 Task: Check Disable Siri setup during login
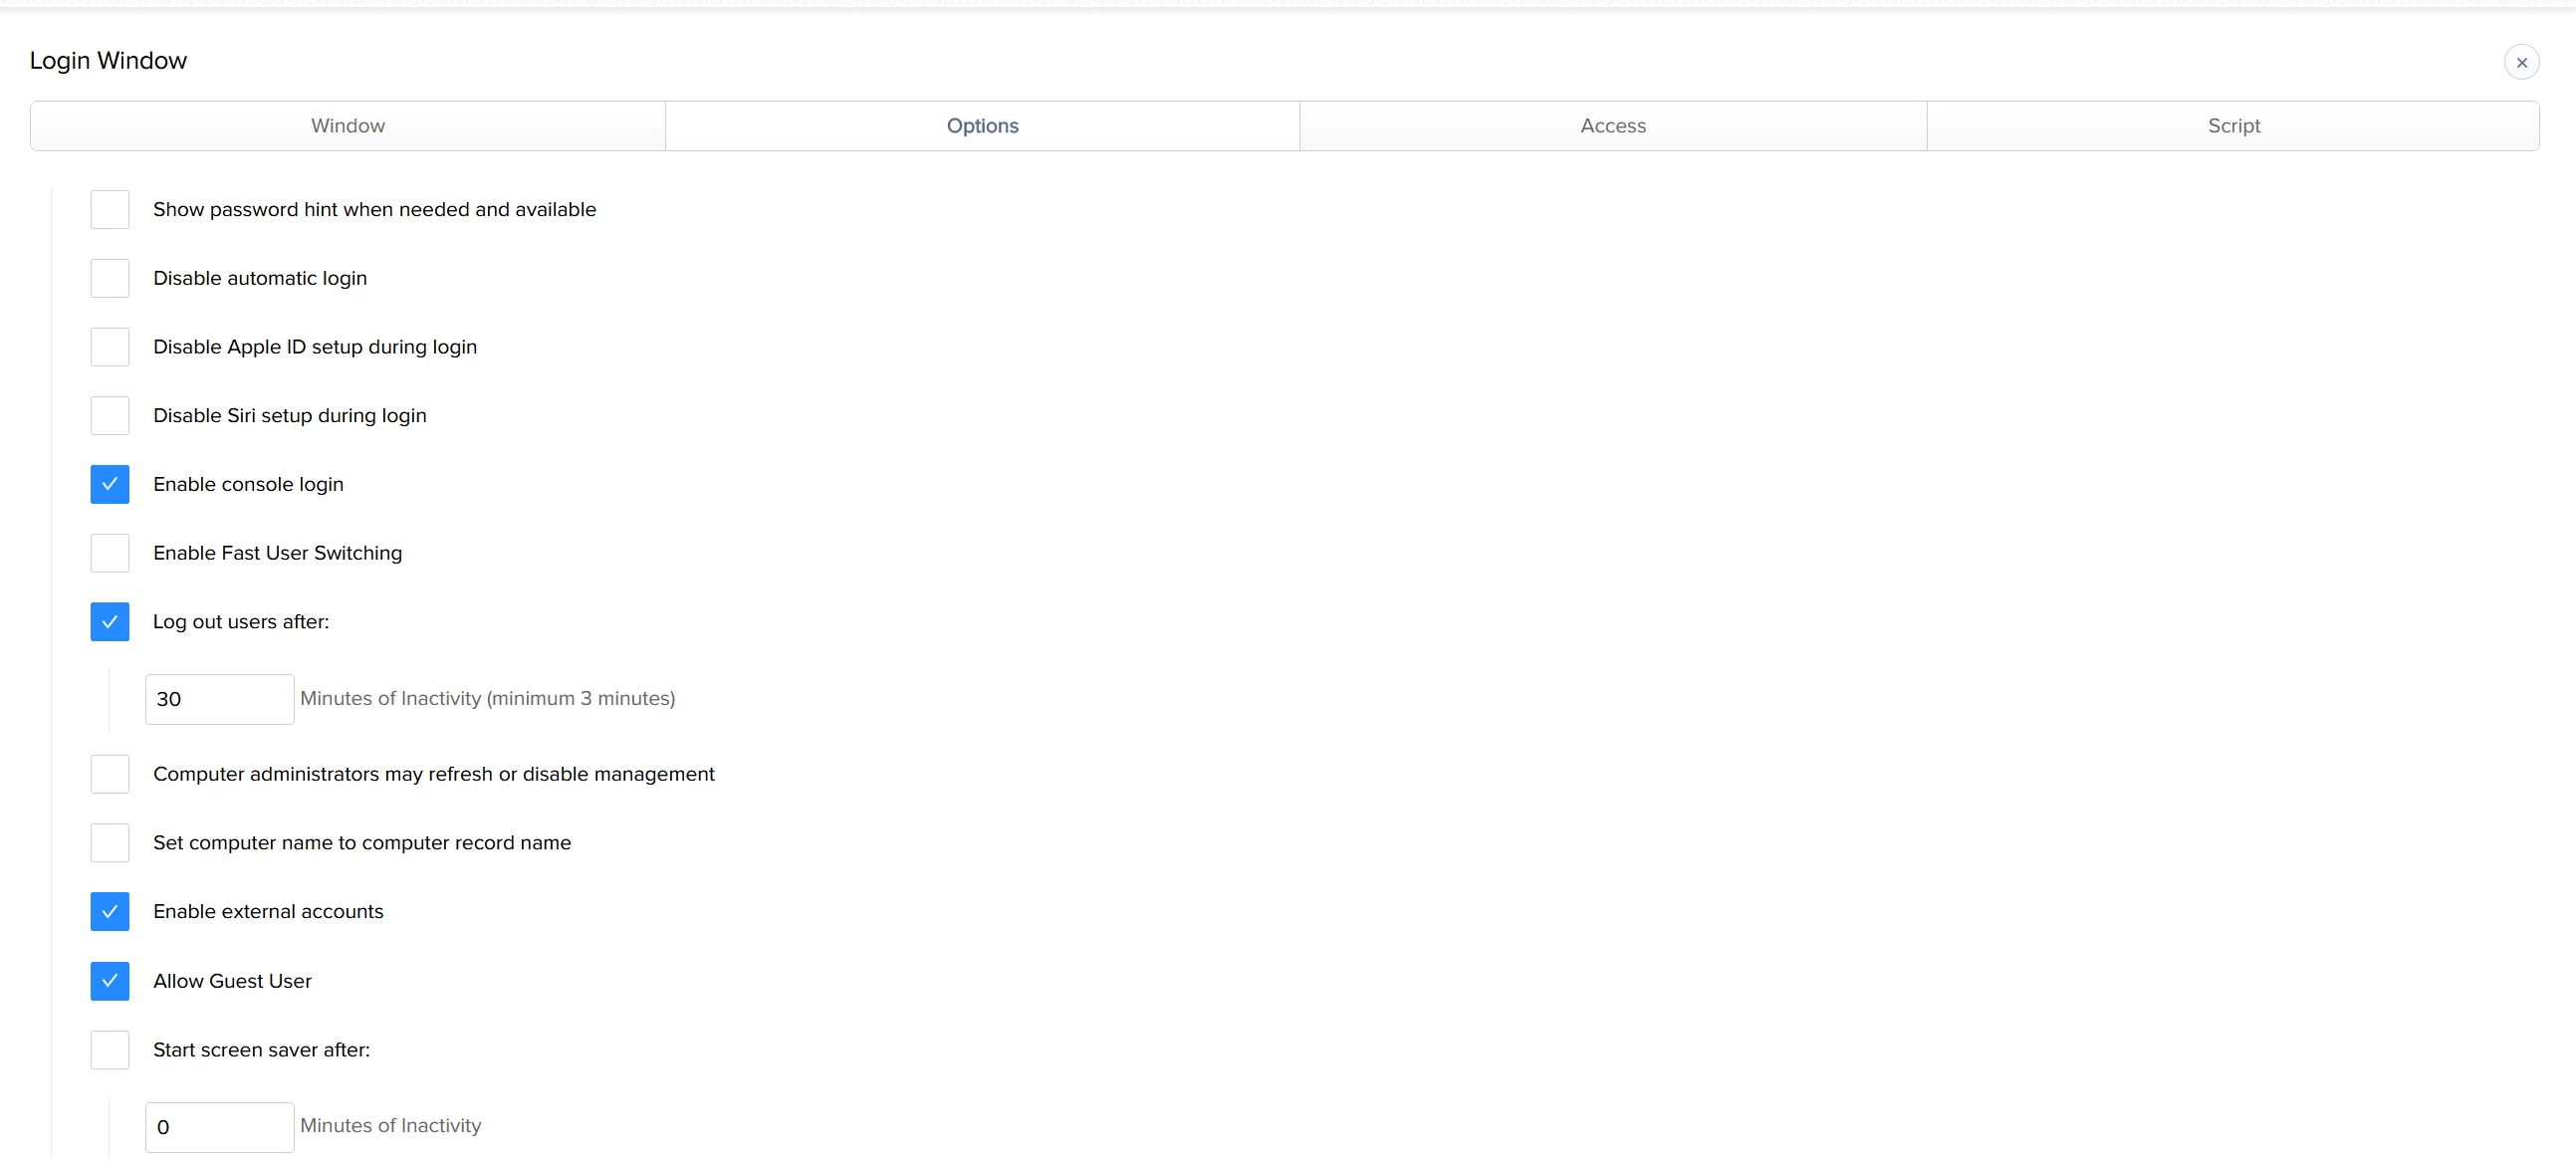point(110,416)
